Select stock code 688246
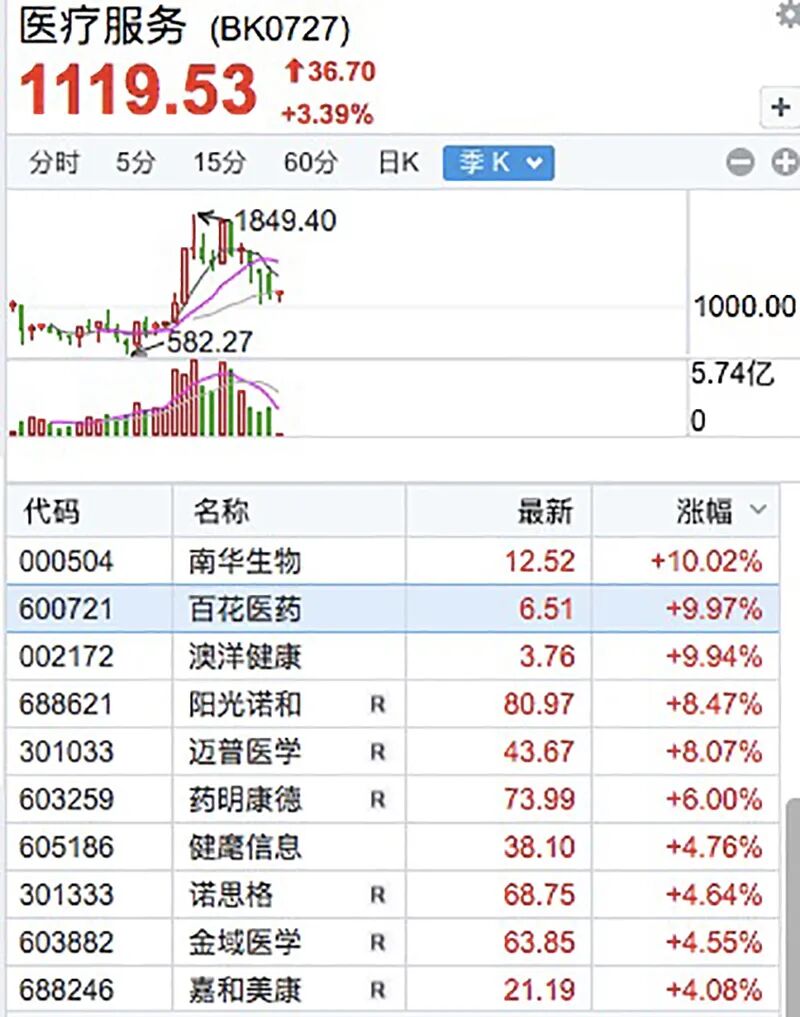This screenshot has height=1017, width=800. coord(66,990)
